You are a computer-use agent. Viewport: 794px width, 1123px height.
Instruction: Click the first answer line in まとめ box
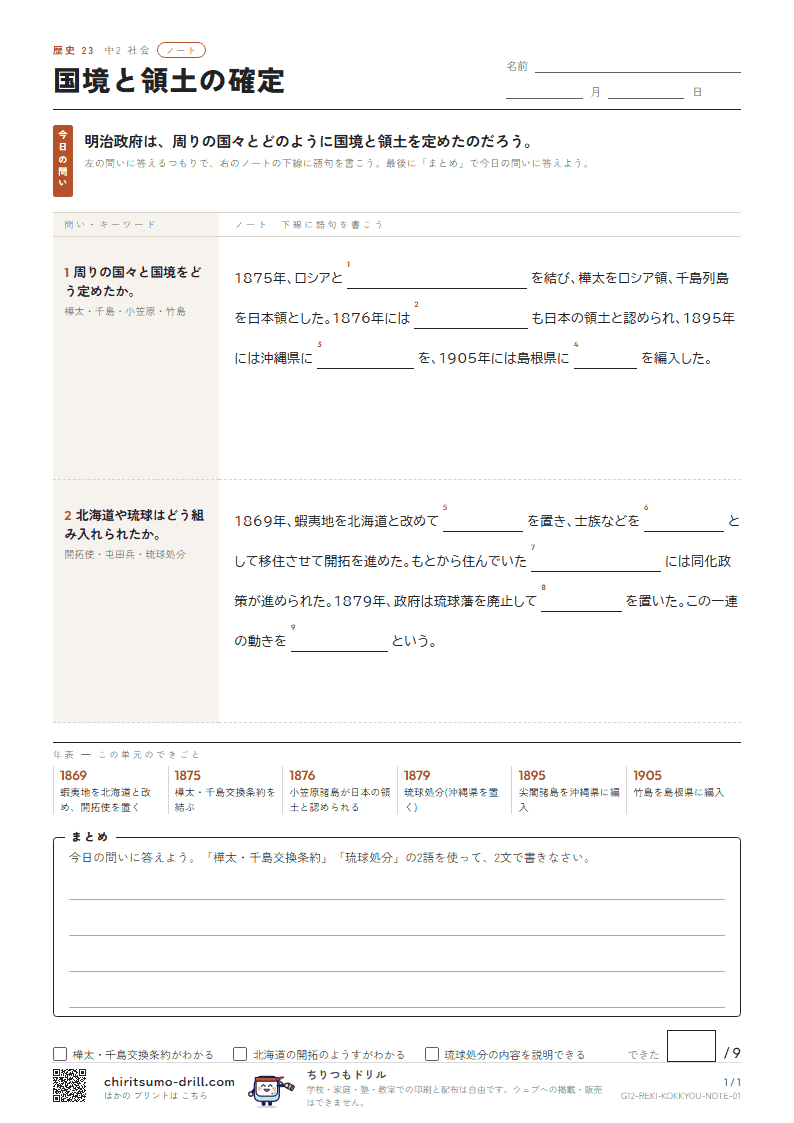pos(397,890)
